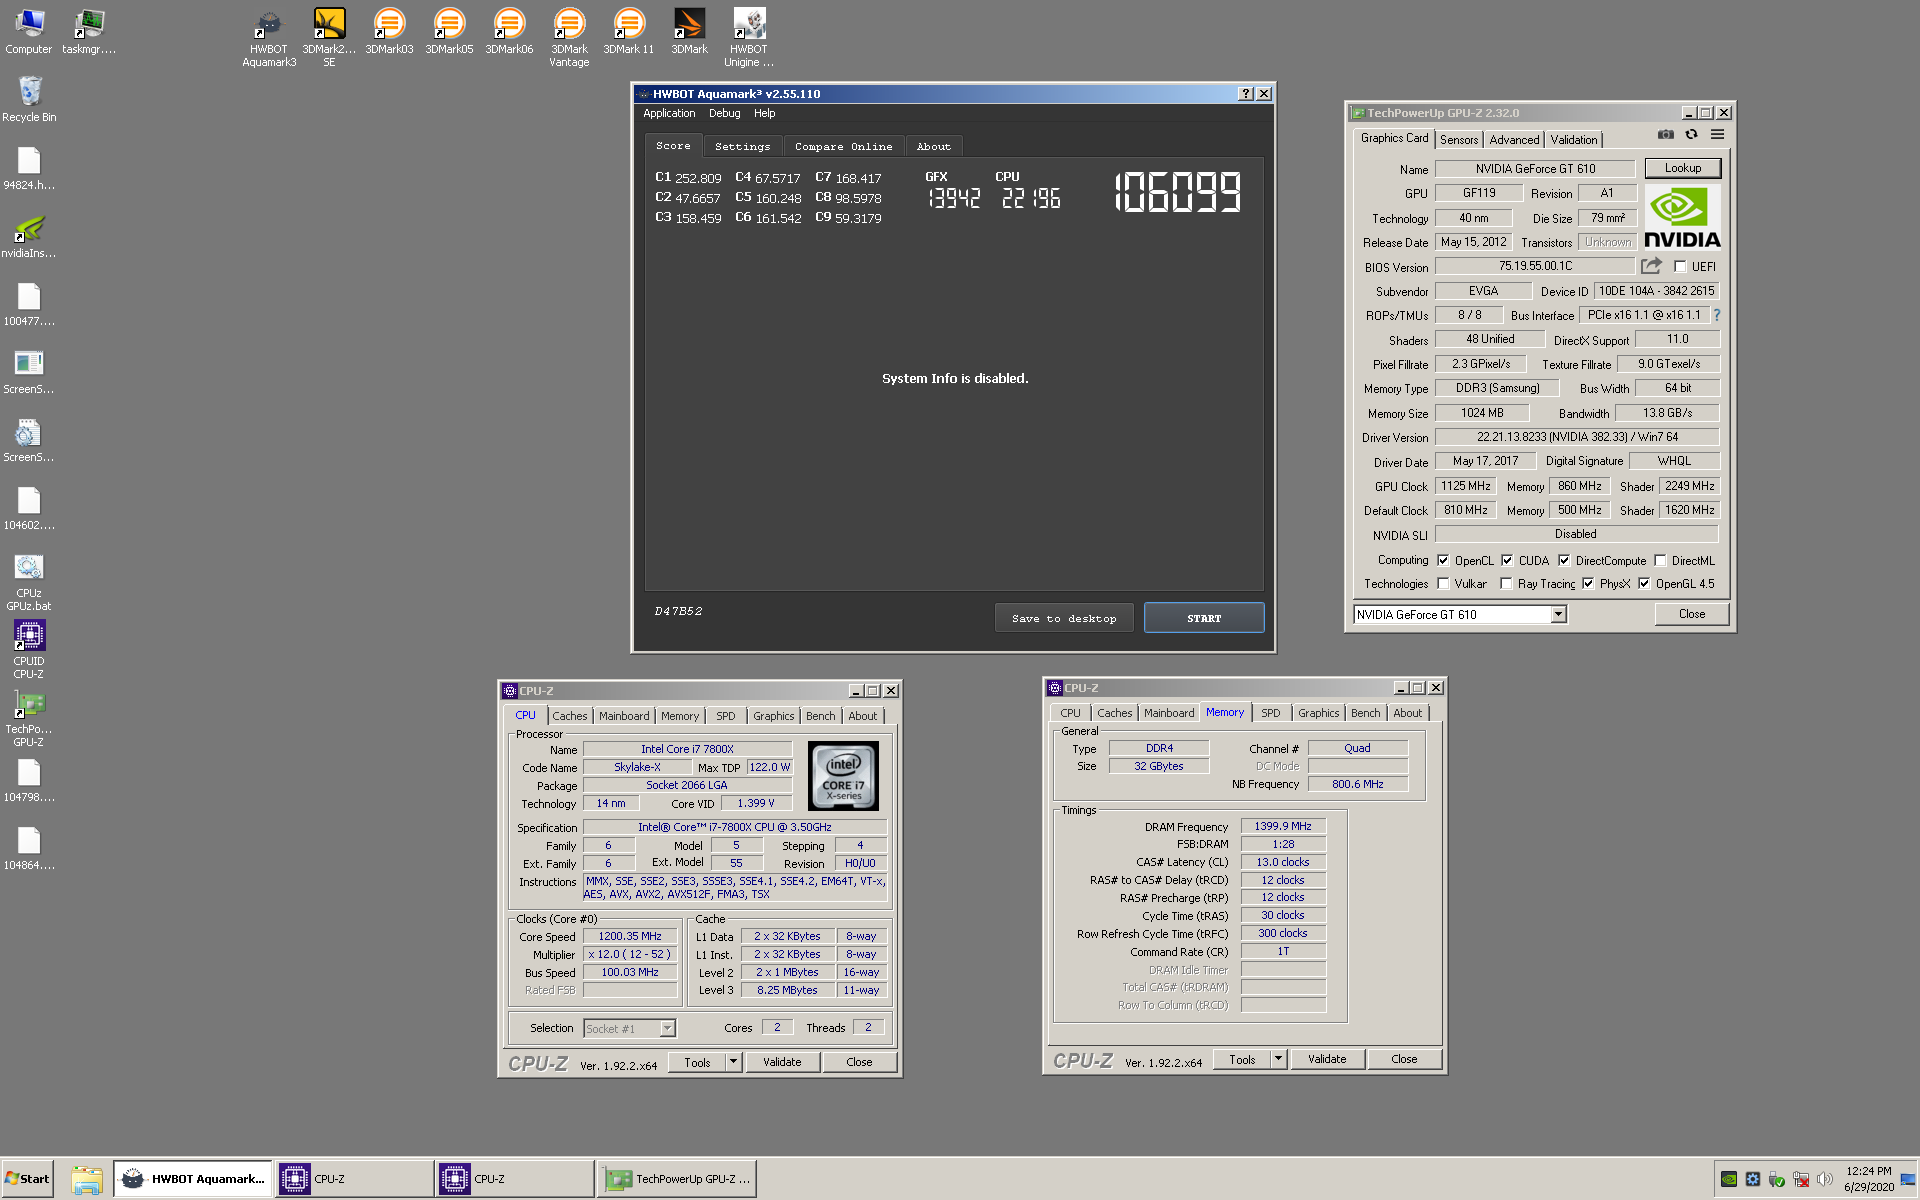Click Aquamark title bar help button
The height and width of the screenshot is (1200, 1920).
(x=1245, y=93)
